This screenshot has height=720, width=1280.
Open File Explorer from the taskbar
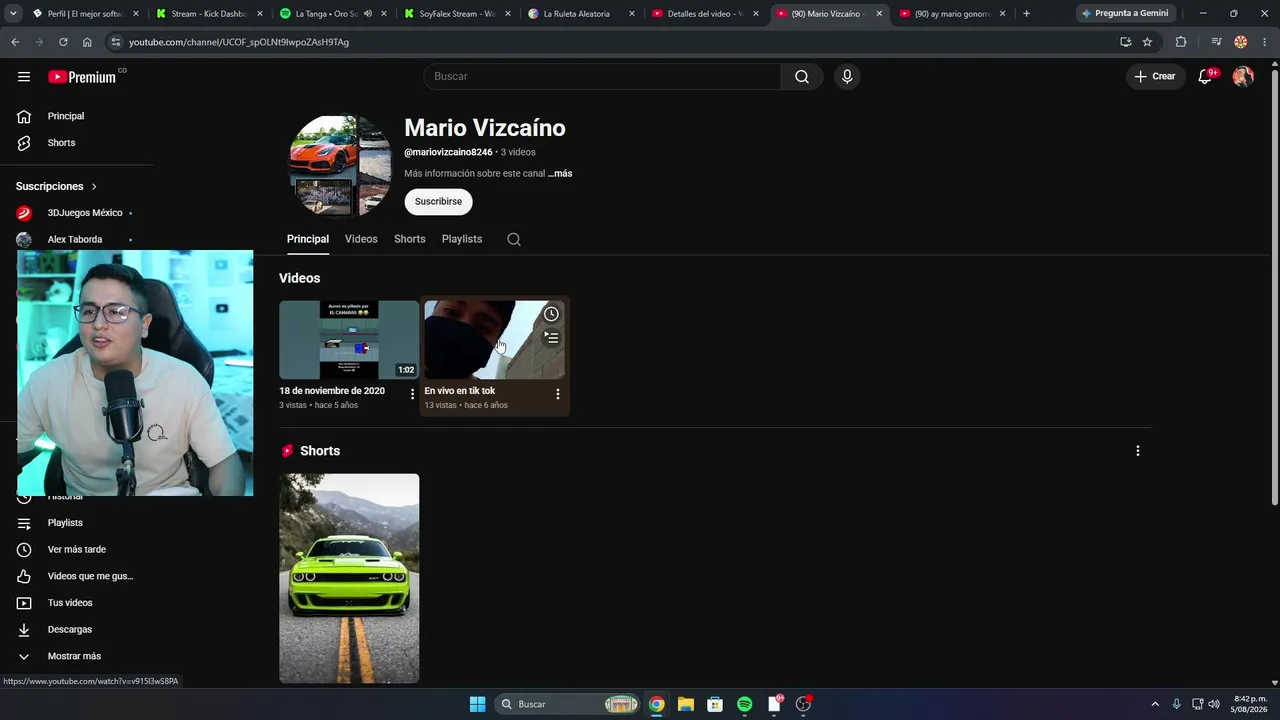[686, 704]
